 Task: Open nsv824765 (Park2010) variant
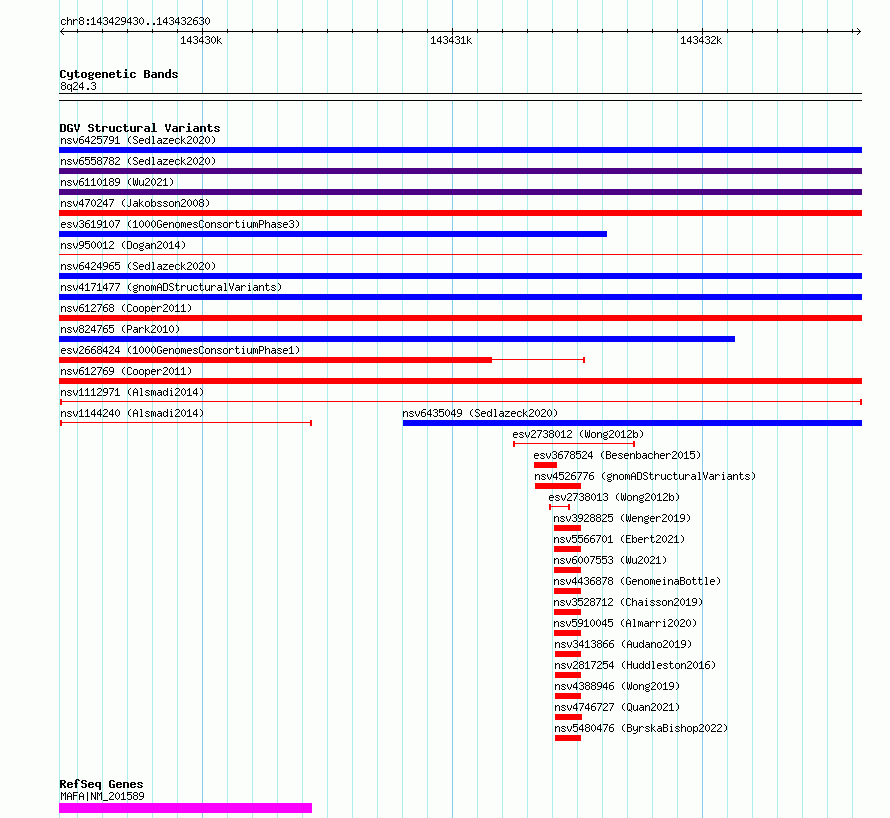[x=120, y=329]
